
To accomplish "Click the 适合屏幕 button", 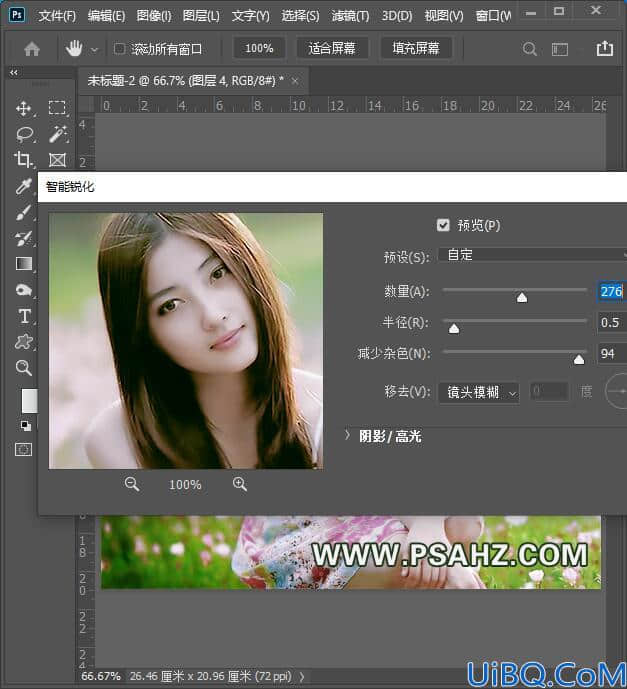I will [332, 48].
